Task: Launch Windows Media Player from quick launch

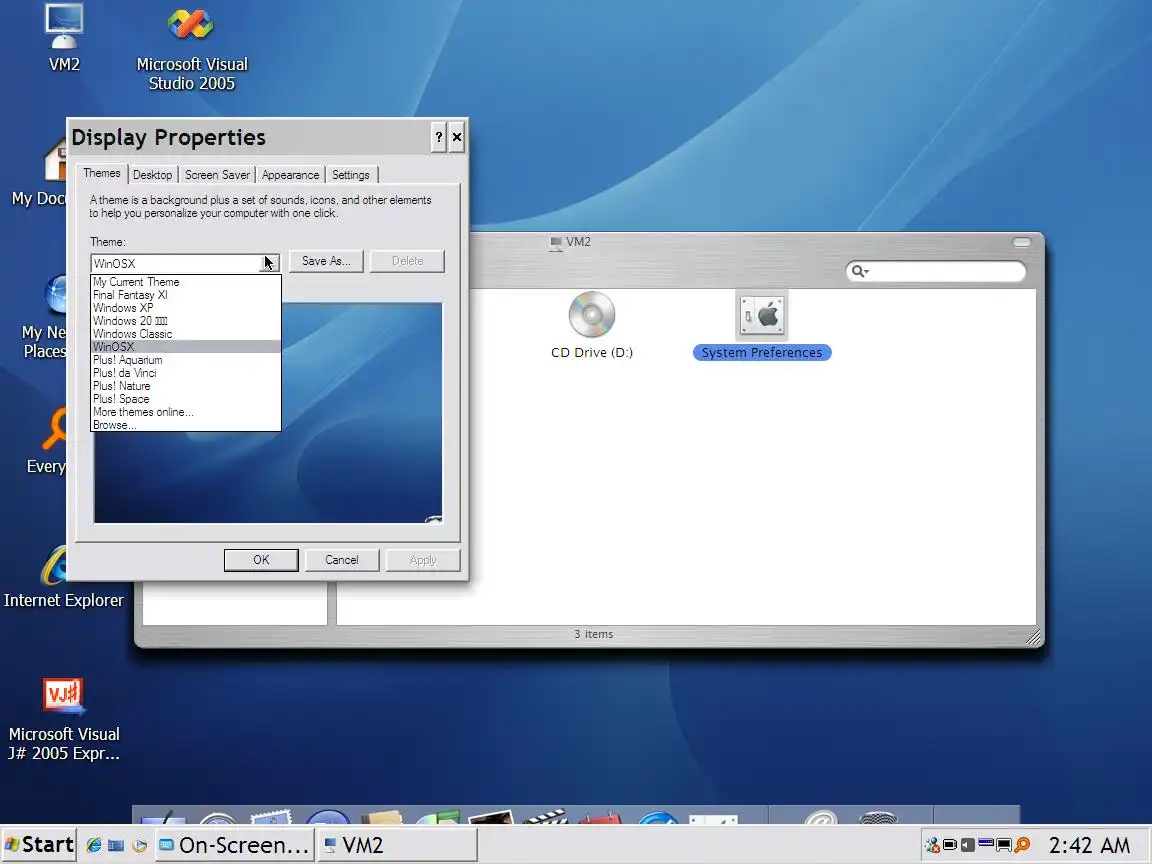Action: click(139, 845)
